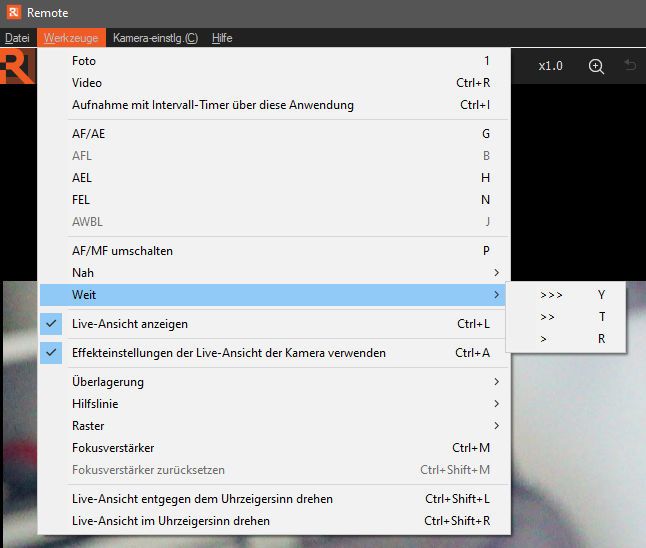This screenshot has height=548, width=646.
Task: Open the Datei menu
Action: (x=17, y=38)
